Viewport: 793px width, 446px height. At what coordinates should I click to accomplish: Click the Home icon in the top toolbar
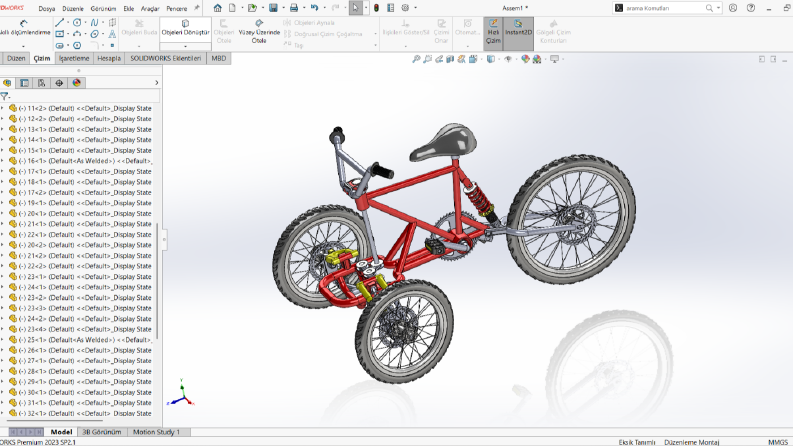pos(217,8)
